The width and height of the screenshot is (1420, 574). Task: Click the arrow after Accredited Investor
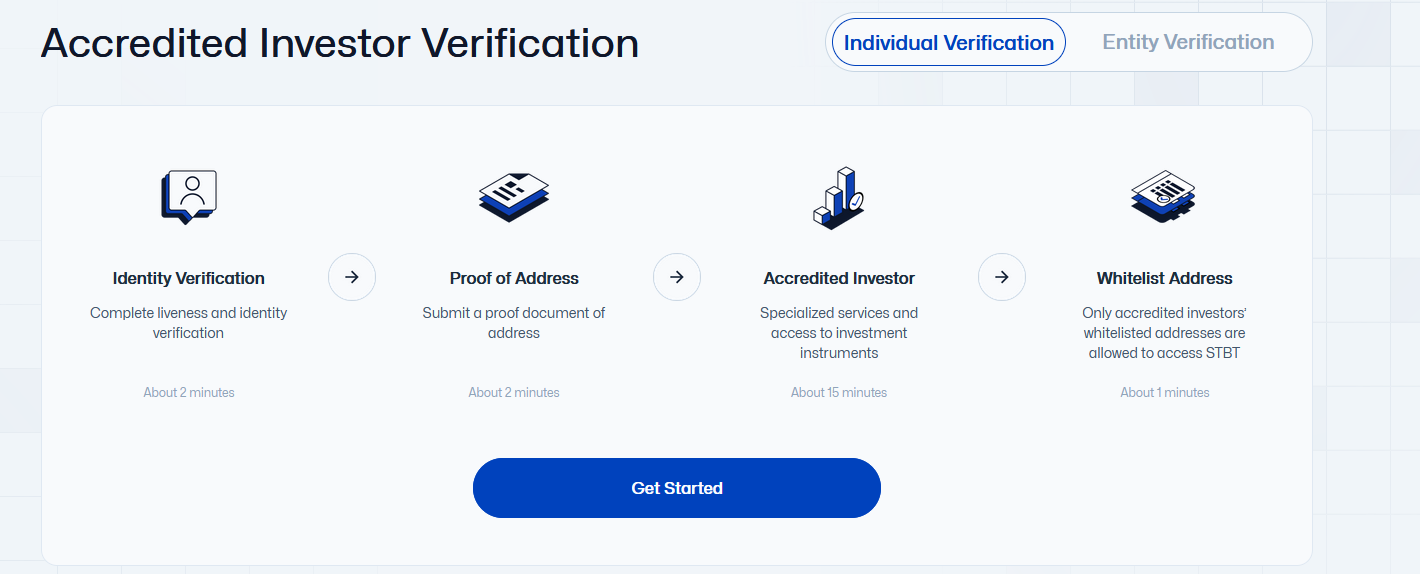(x=1002, y=277)
